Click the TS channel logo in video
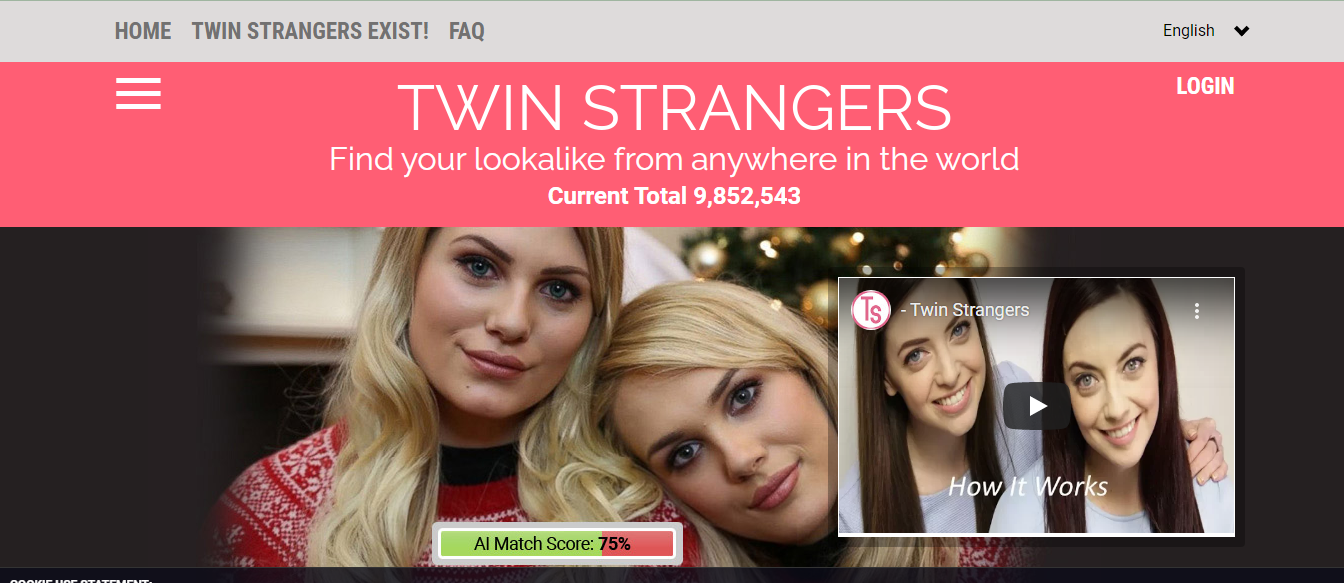 coord(871,310)
